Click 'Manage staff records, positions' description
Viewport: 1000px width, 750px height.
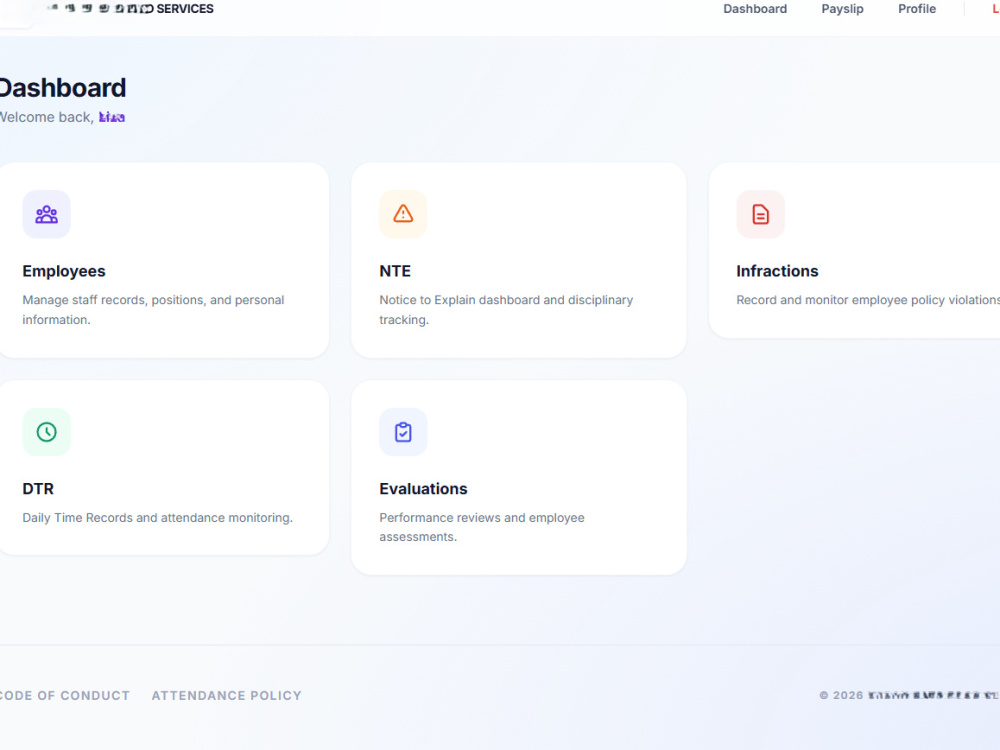pyautogui.click(x=153, y=309)
